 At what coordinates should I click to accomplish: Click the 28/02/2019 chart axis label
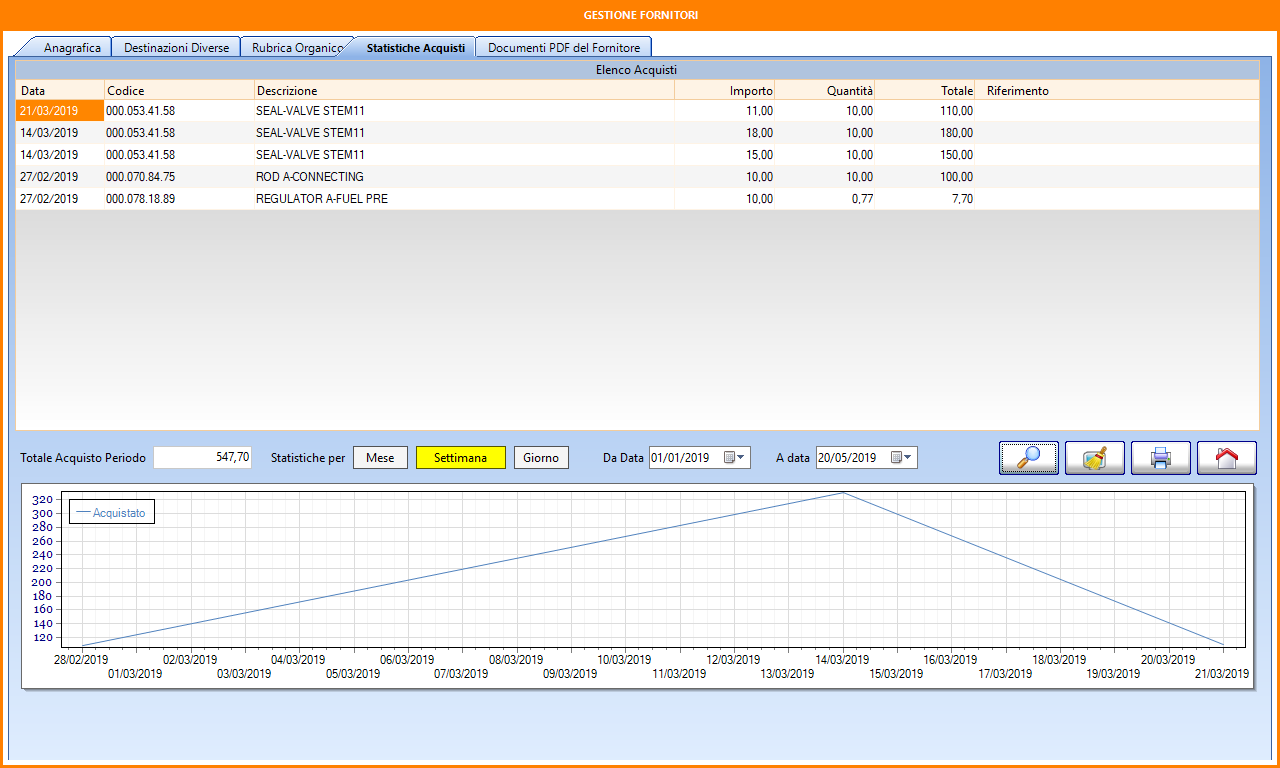point(82,660)
